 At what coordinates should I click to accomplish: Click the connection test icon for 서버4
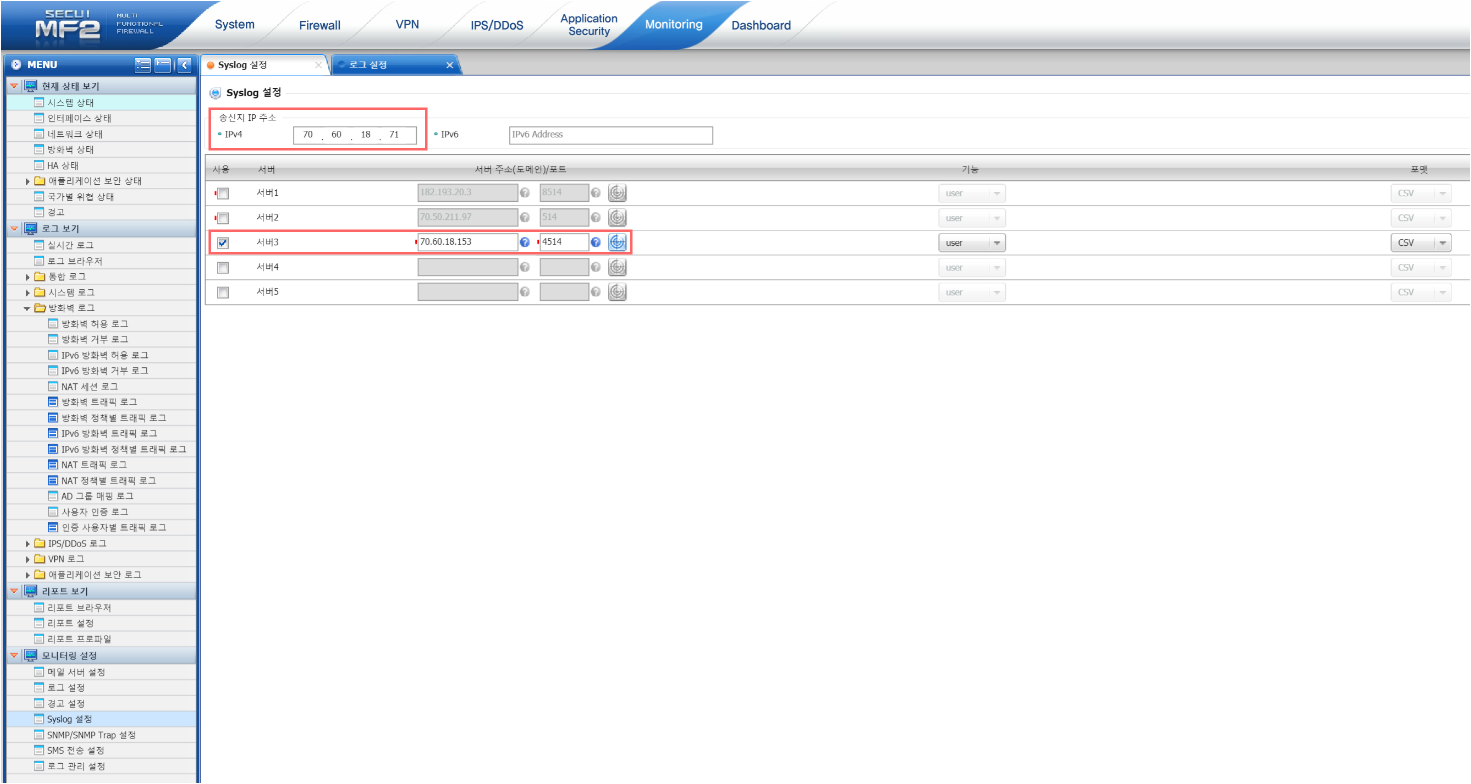tap(617, 267)
